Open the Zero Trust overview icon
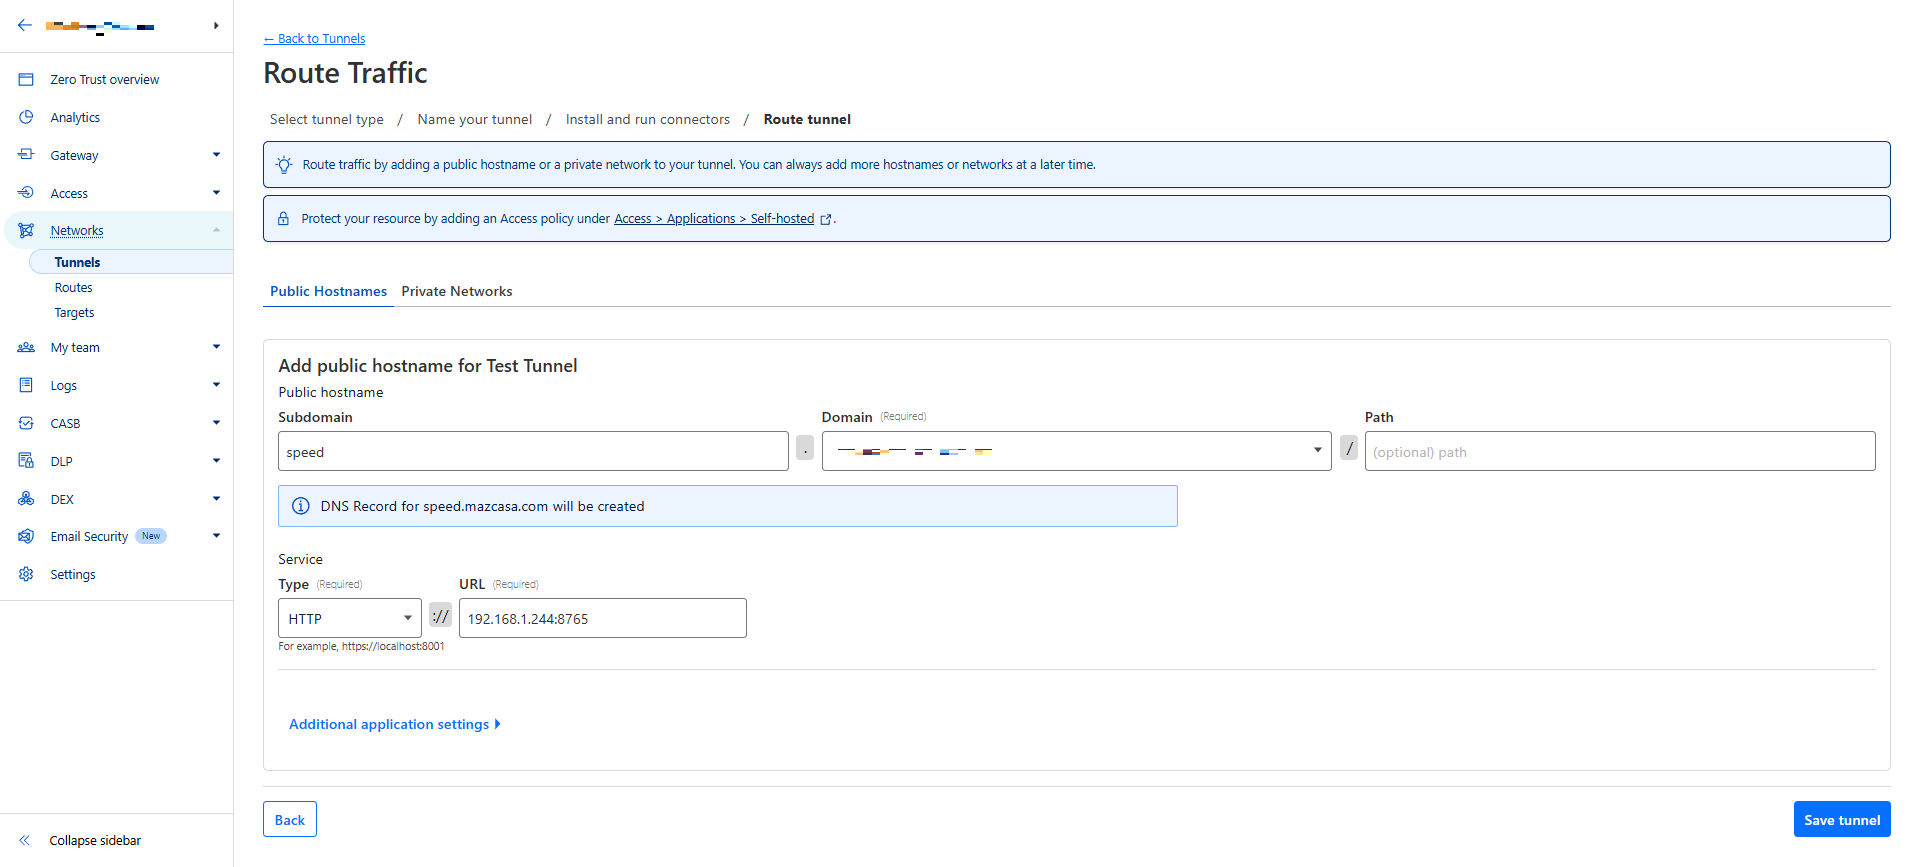The image size is (1916, 867). coord(26,79)
